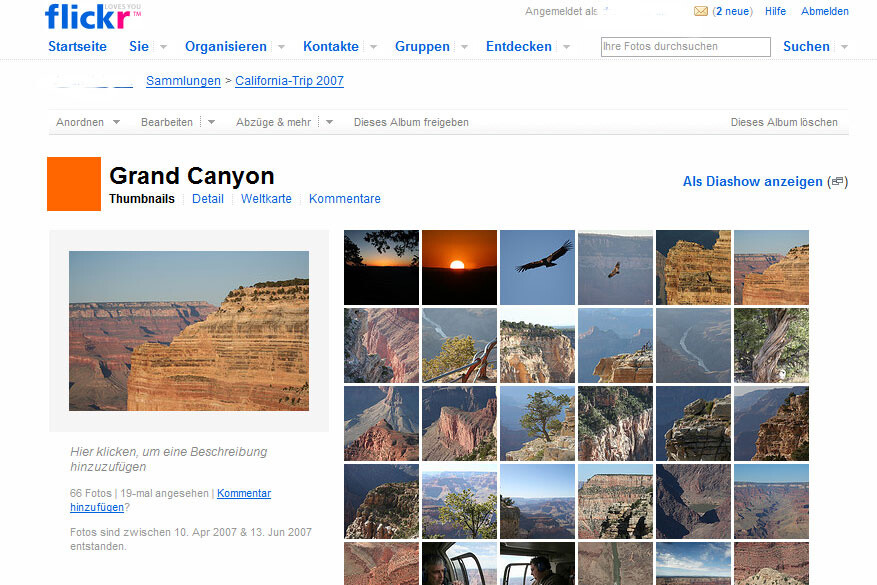Click the large canyon cover photo
Screen dimensions: 877x585
coord(189,331)
